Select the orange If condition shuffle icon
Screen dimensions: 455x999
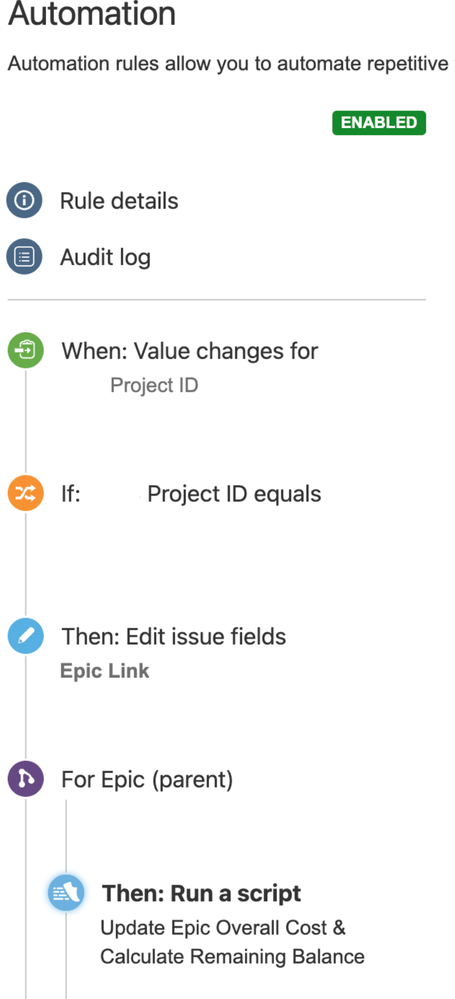point(25,494)
